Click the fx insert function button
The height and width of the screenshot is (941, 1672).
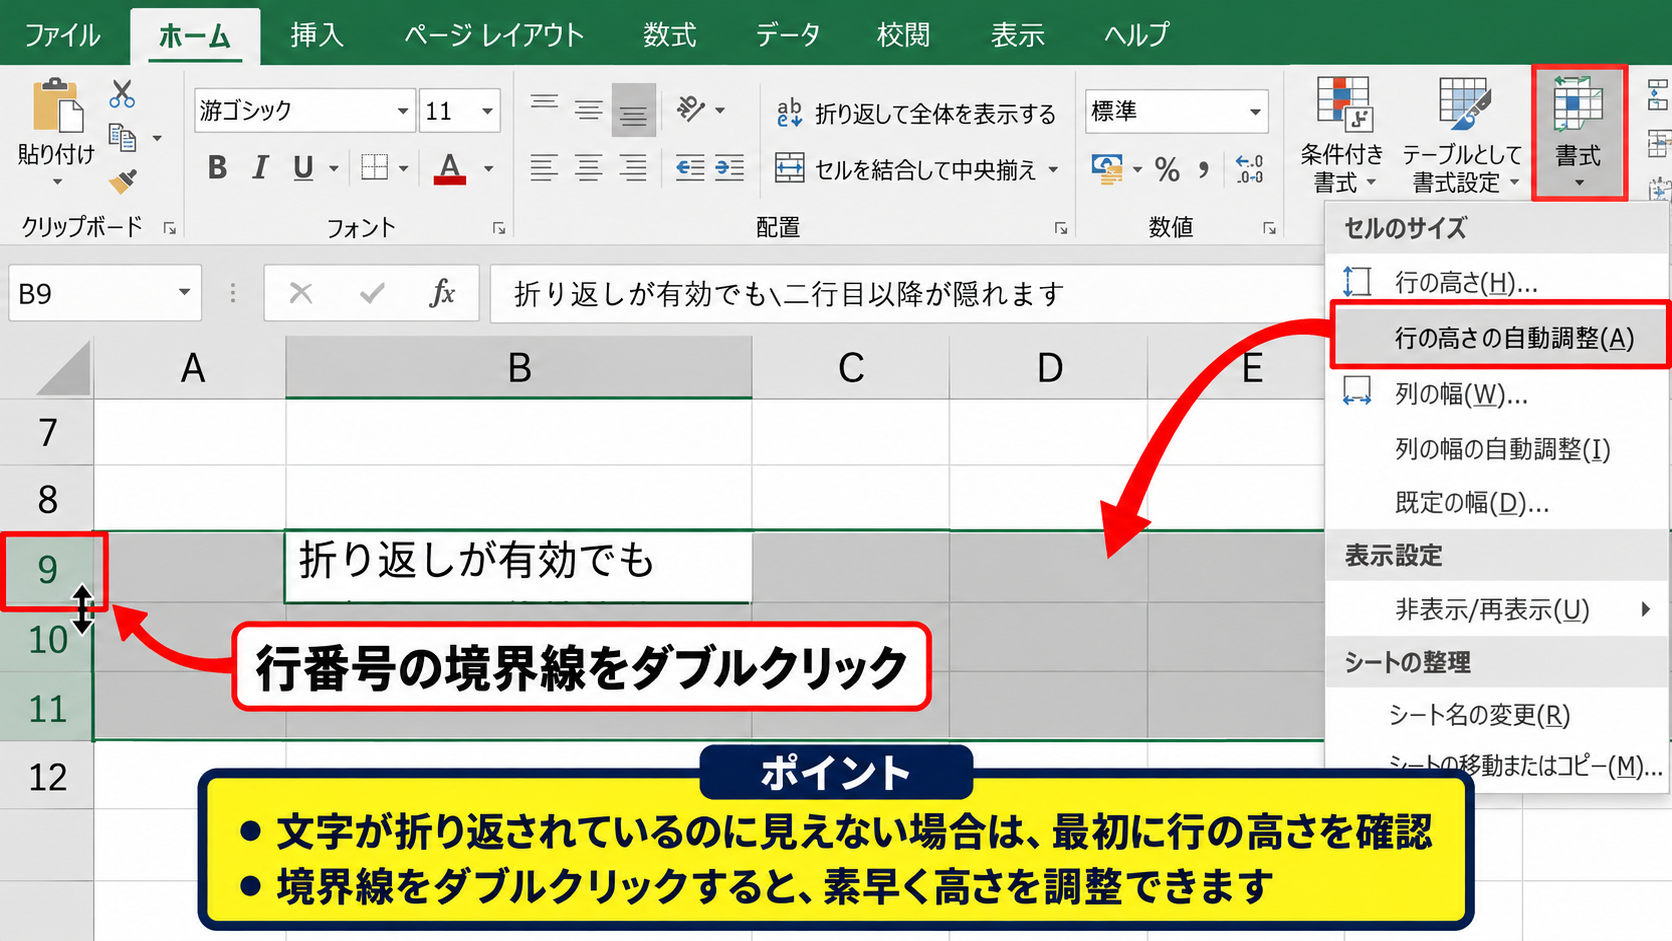tap(442, 293)
